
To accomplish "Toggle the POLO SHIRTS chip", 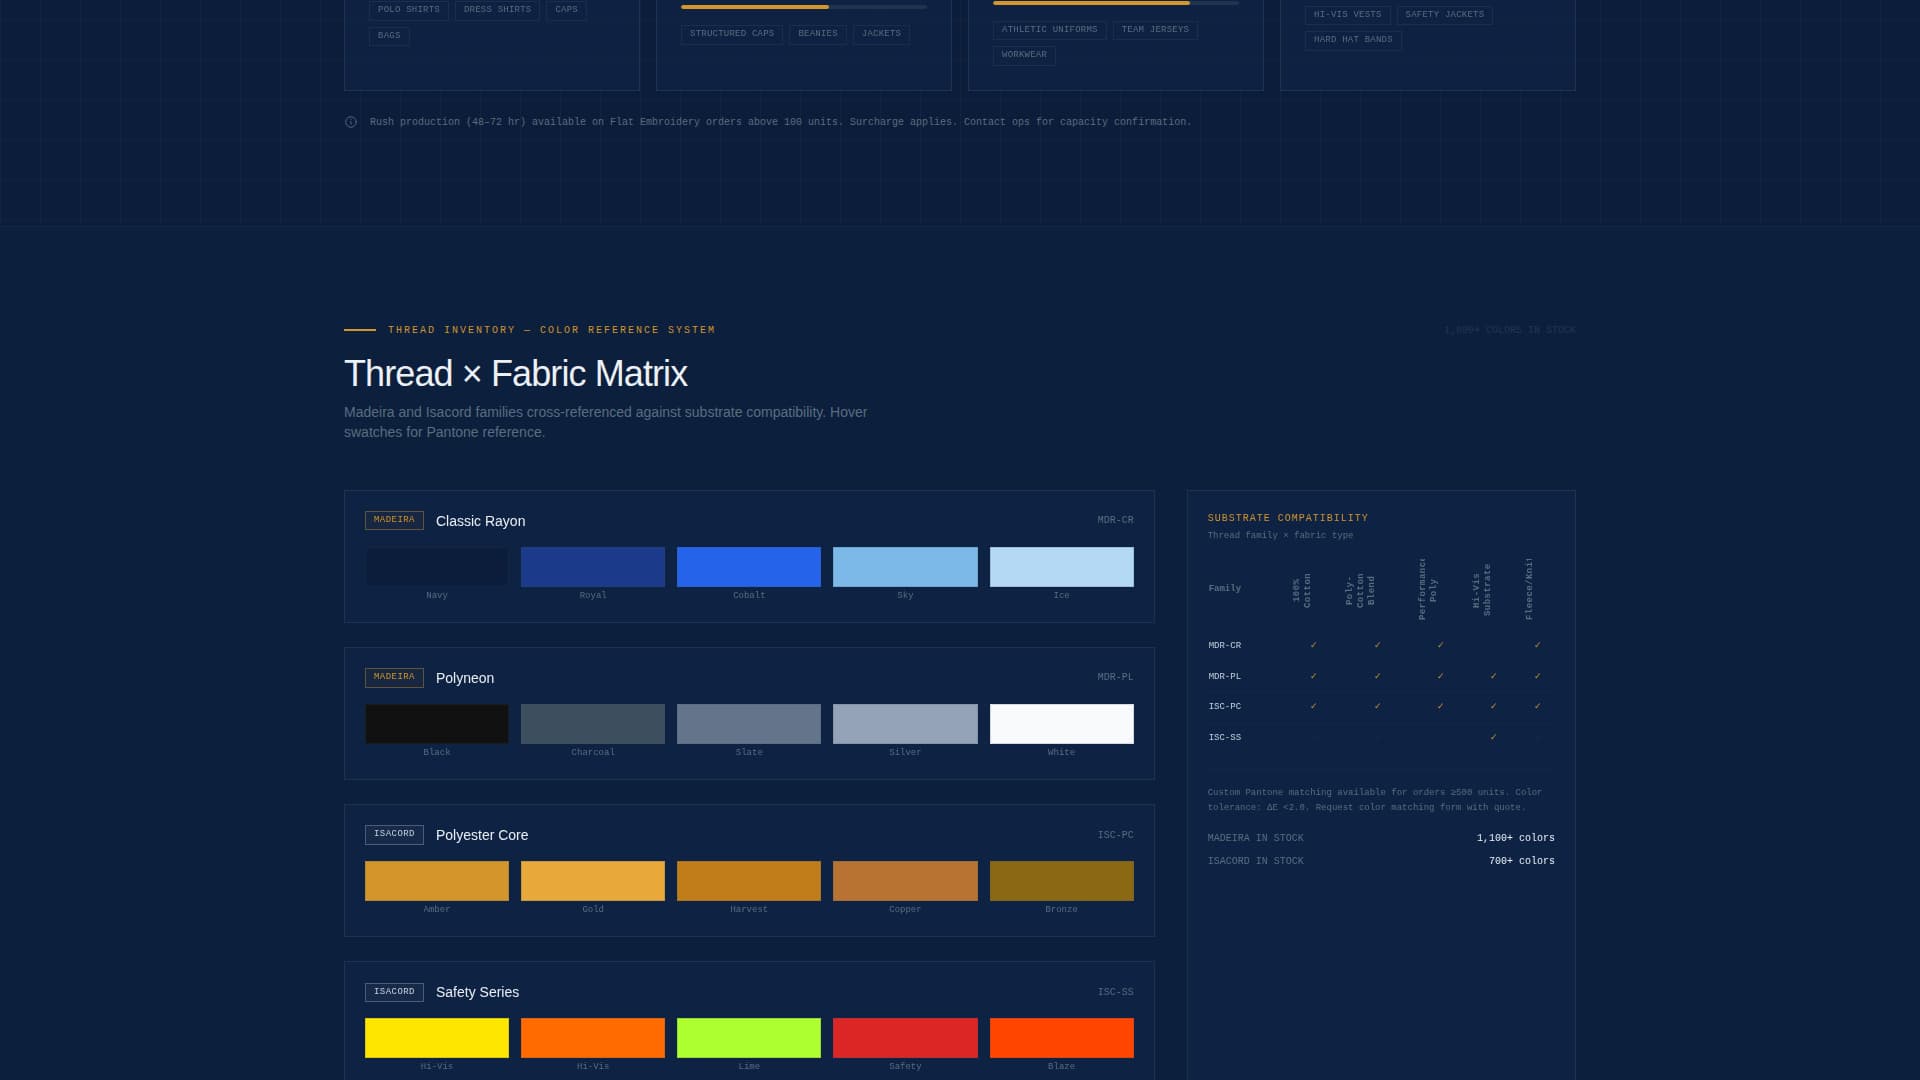I will [407, 9].
